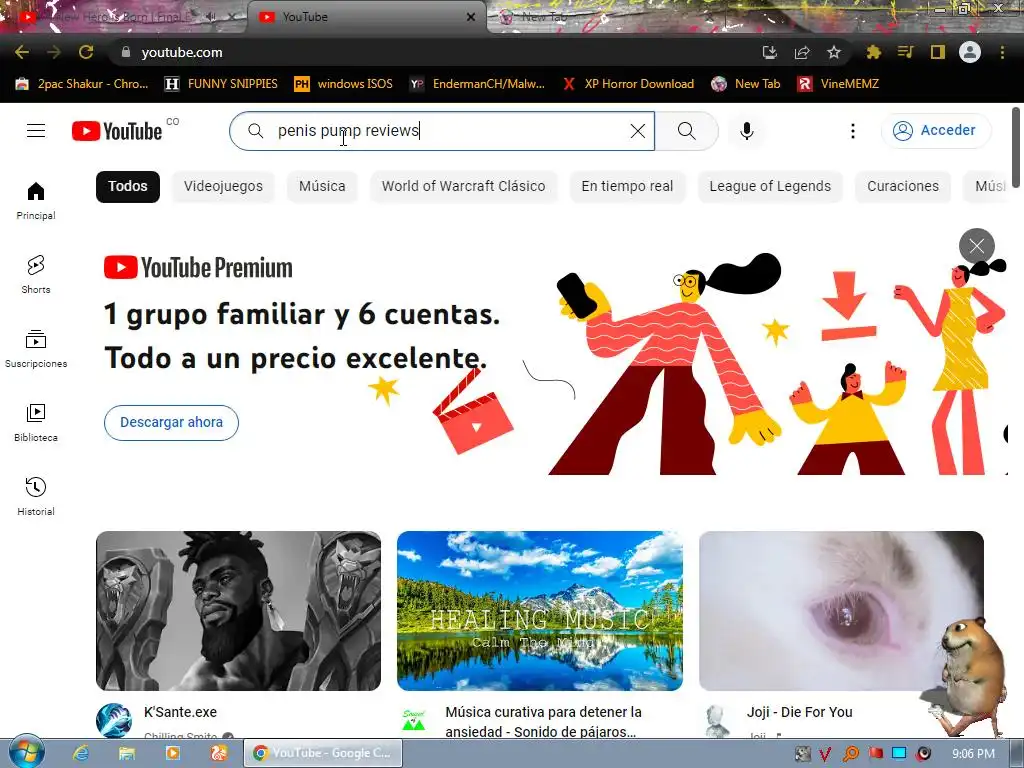The height and width of the screenshot is (768, 1024).
Task: Select the Videojuegos filter chip
Action: (x=223, y=186)
